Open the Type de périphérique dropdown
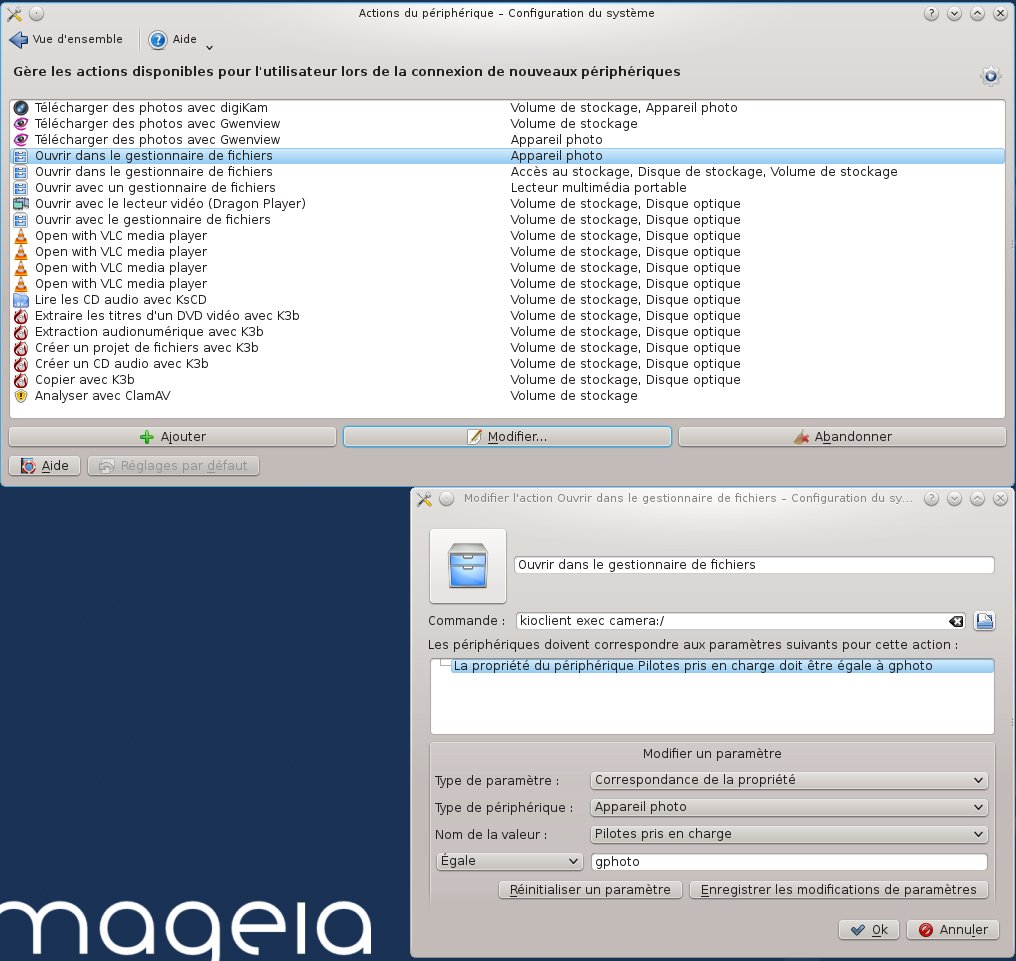The image size is (1016, 961). (789, 807)
